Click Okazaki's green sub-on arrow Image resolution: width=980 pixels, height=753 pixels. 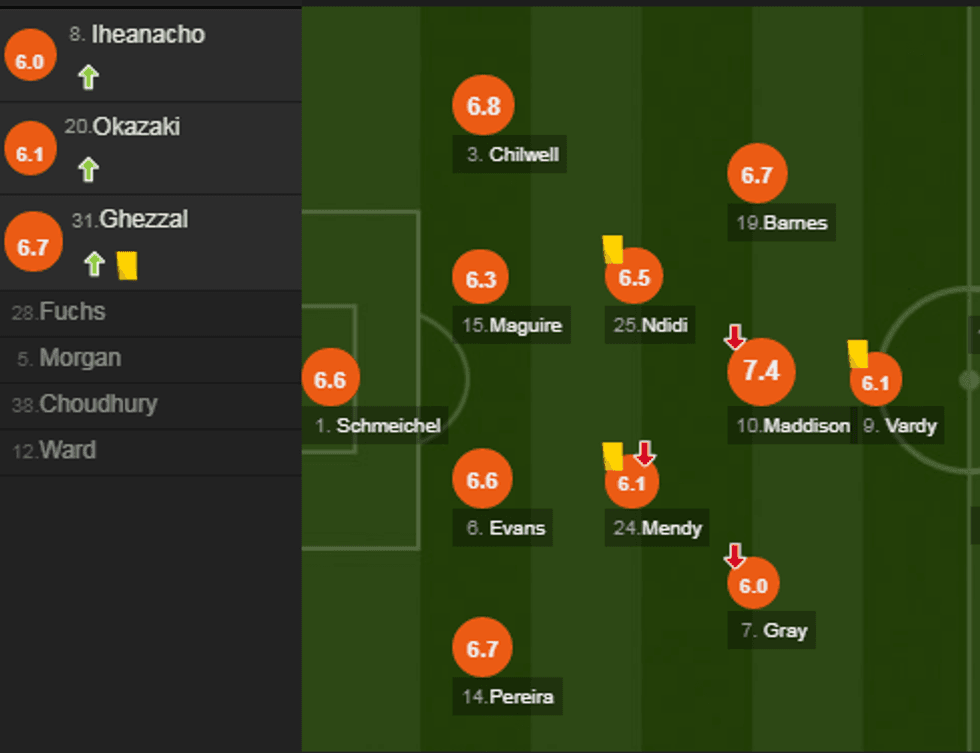[x=88, y=170]
